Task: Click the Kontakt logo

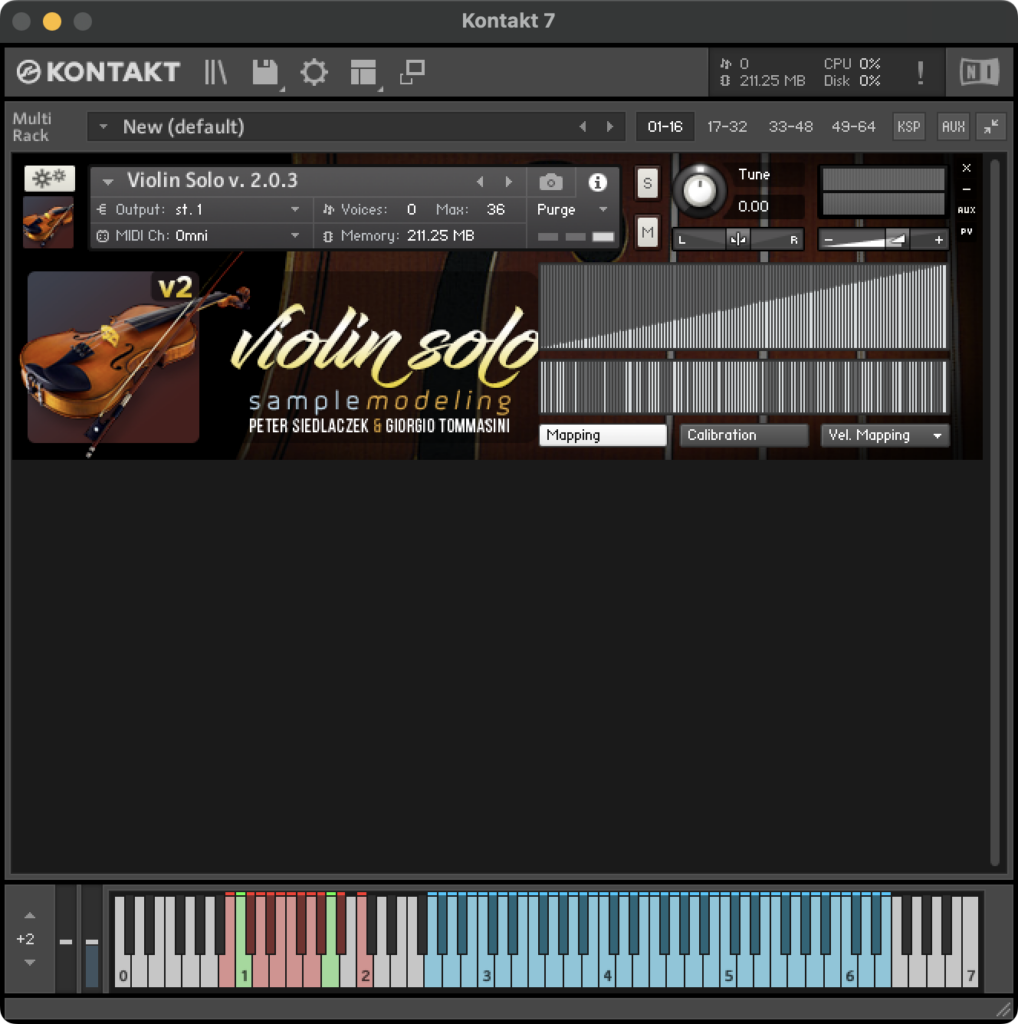Action: point(98,72)
